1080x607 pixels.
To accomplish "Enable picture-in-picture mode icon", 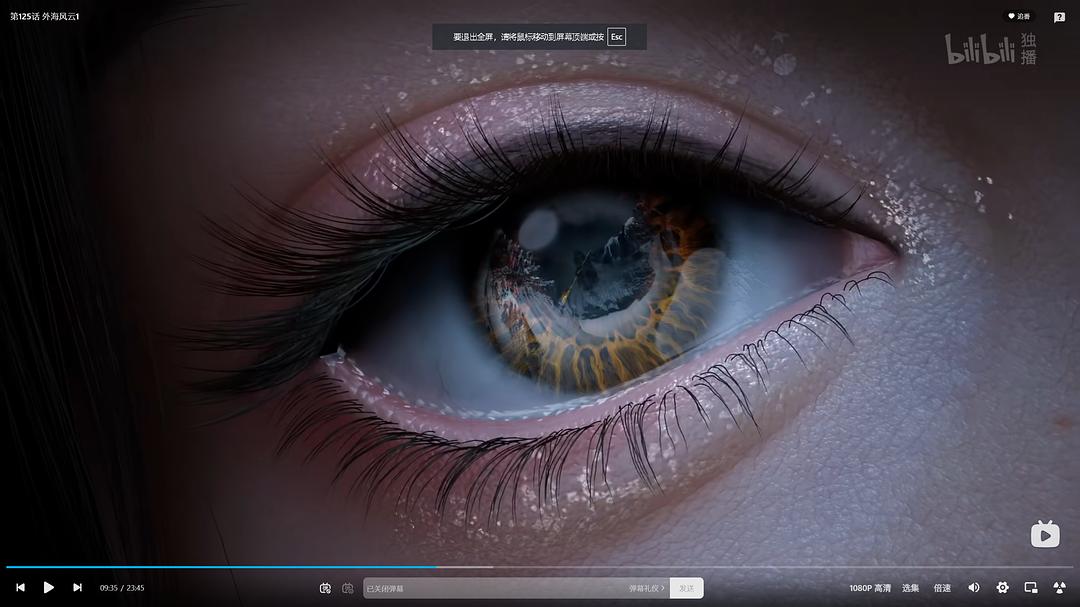I will click(x=1030, y=587).
